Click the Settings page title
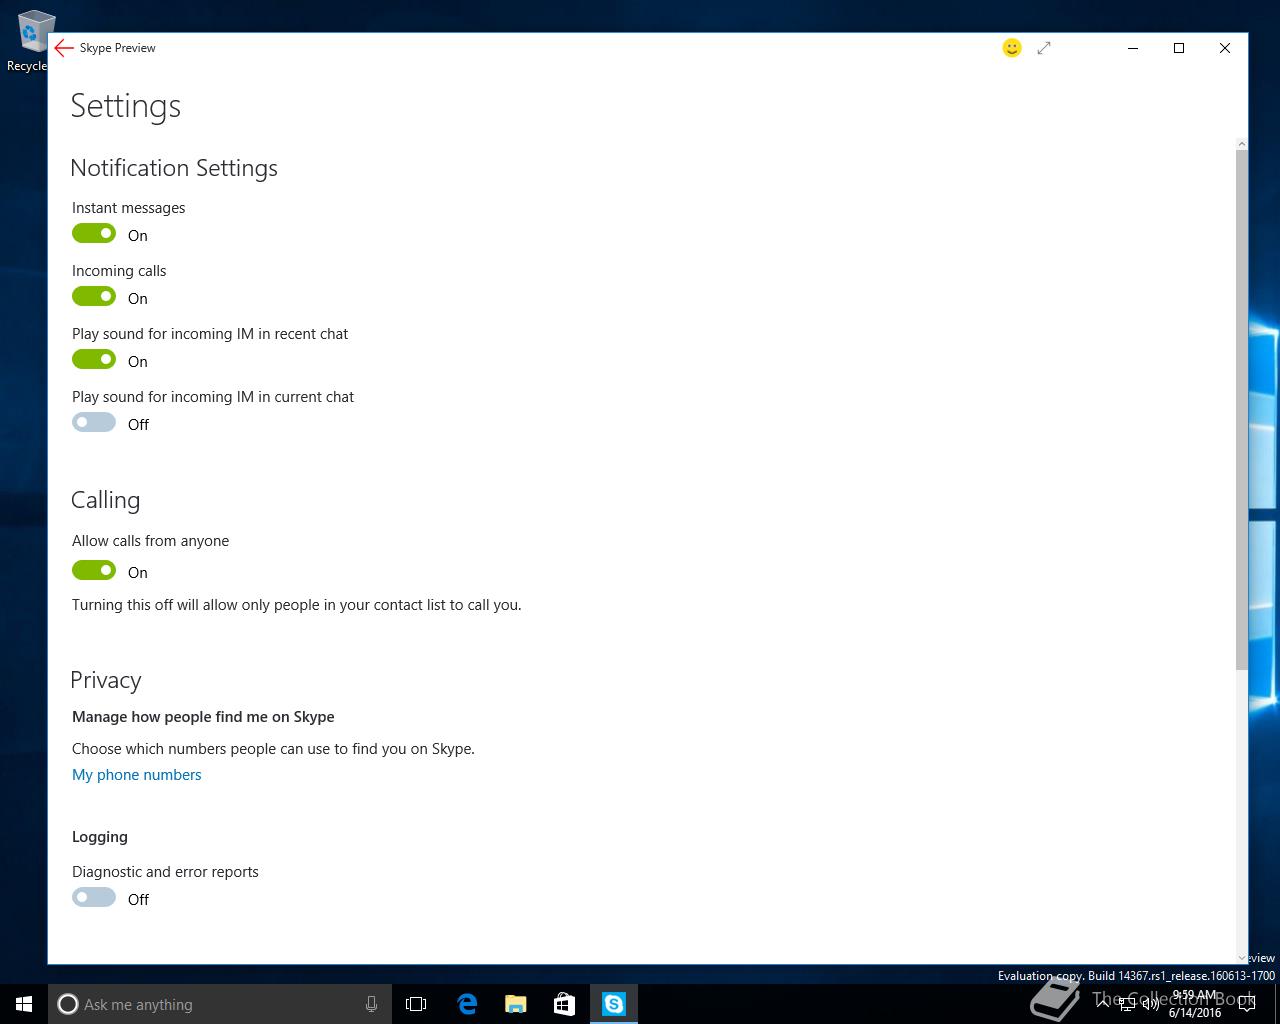This screenshot has height=1024, width=1280. (x=126, y=106)
